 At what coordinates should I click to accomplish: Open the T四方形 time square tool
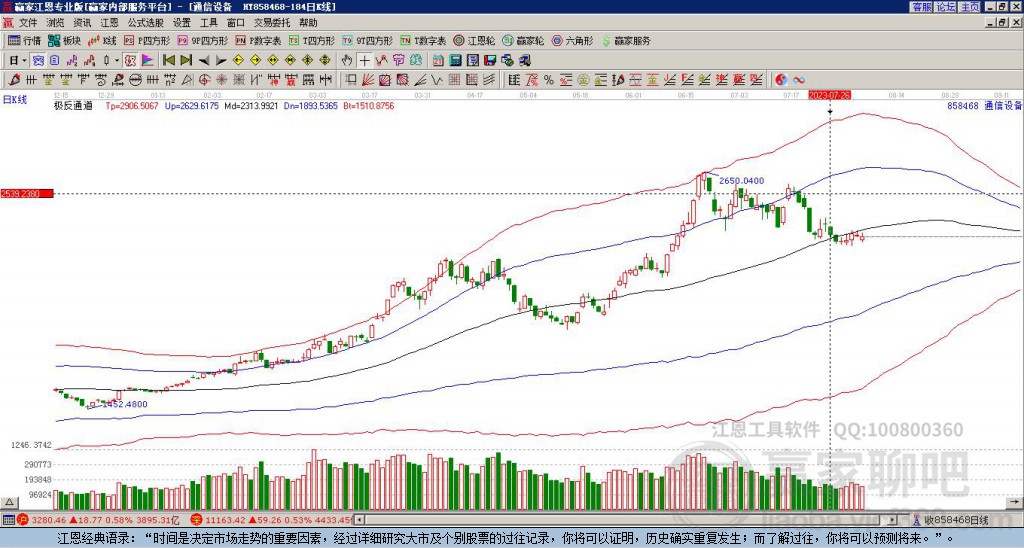click(312, 40)
